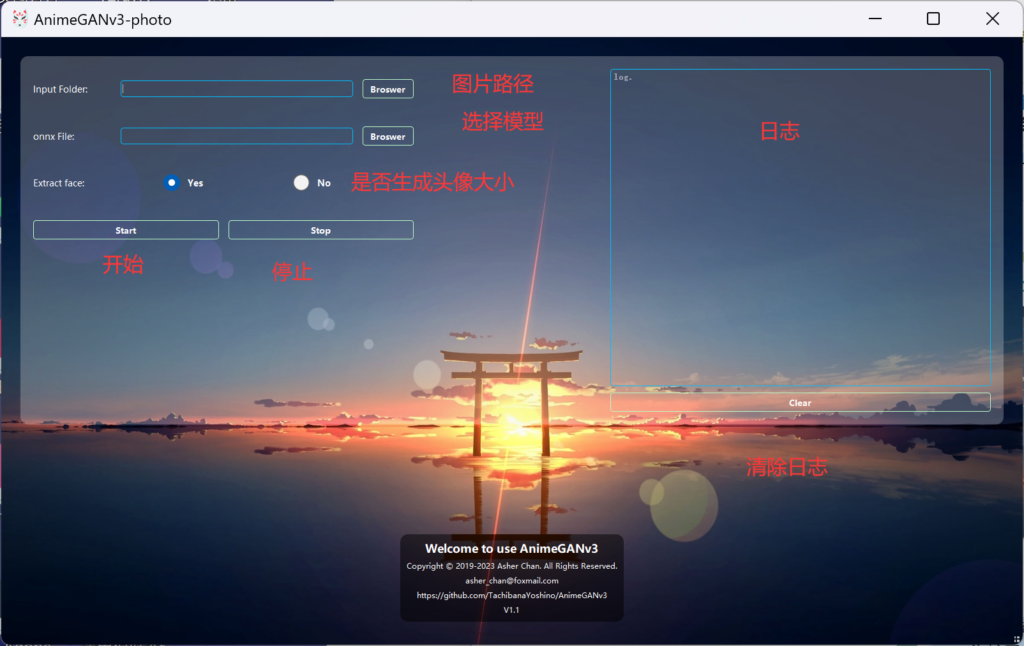Select the No radio button for Extract face
Screen dimensions: 1024x646
point(301,183)
